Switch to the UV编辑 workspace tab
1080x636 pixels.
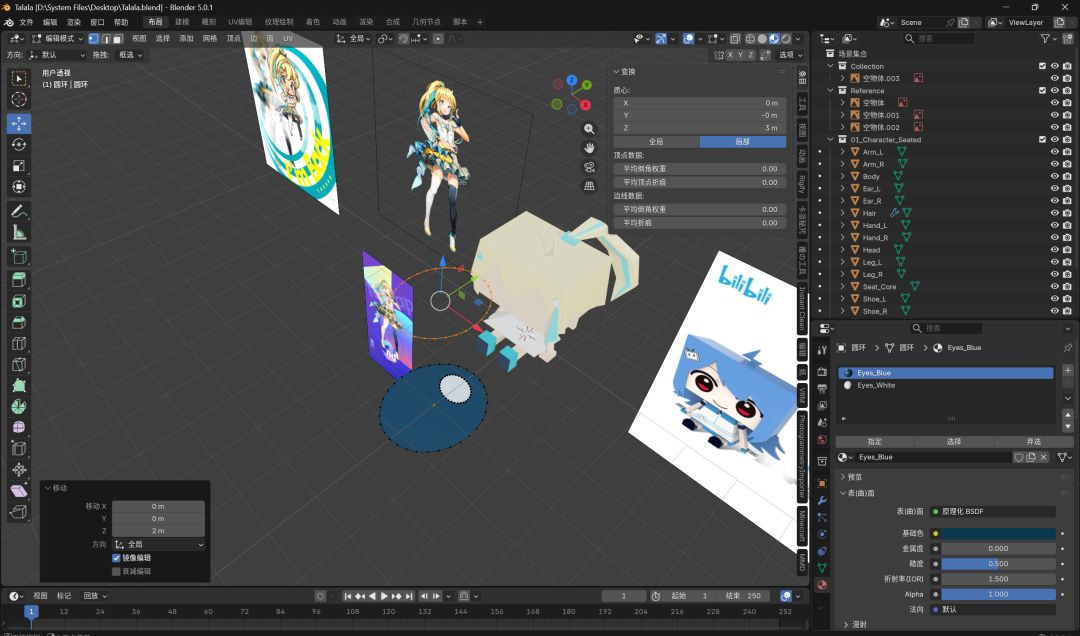240,22
